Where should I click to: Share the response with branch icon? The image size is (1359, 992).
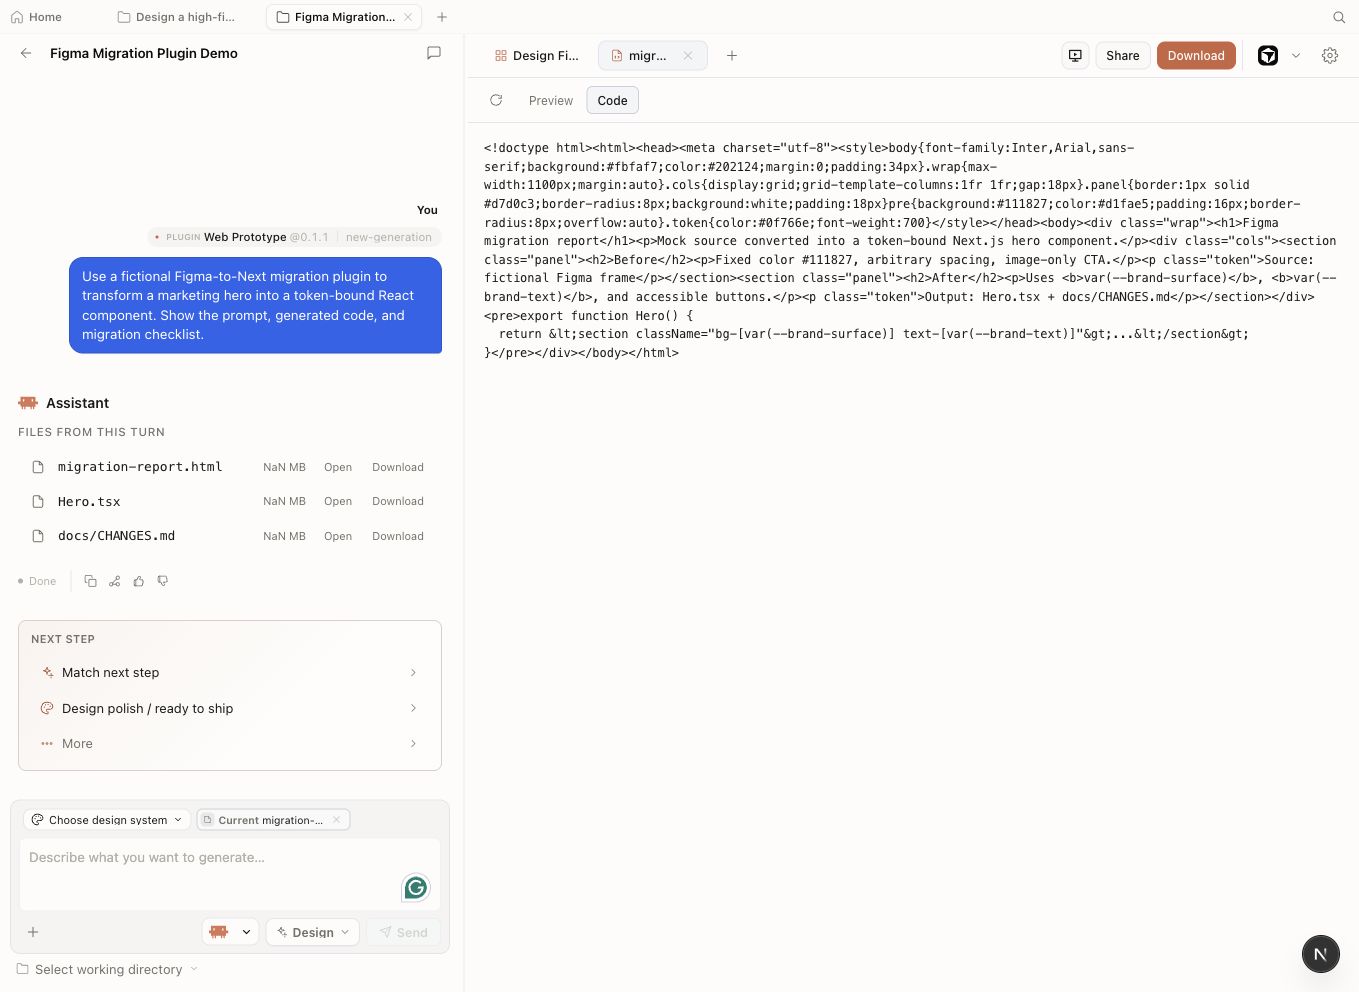point(114,581)
